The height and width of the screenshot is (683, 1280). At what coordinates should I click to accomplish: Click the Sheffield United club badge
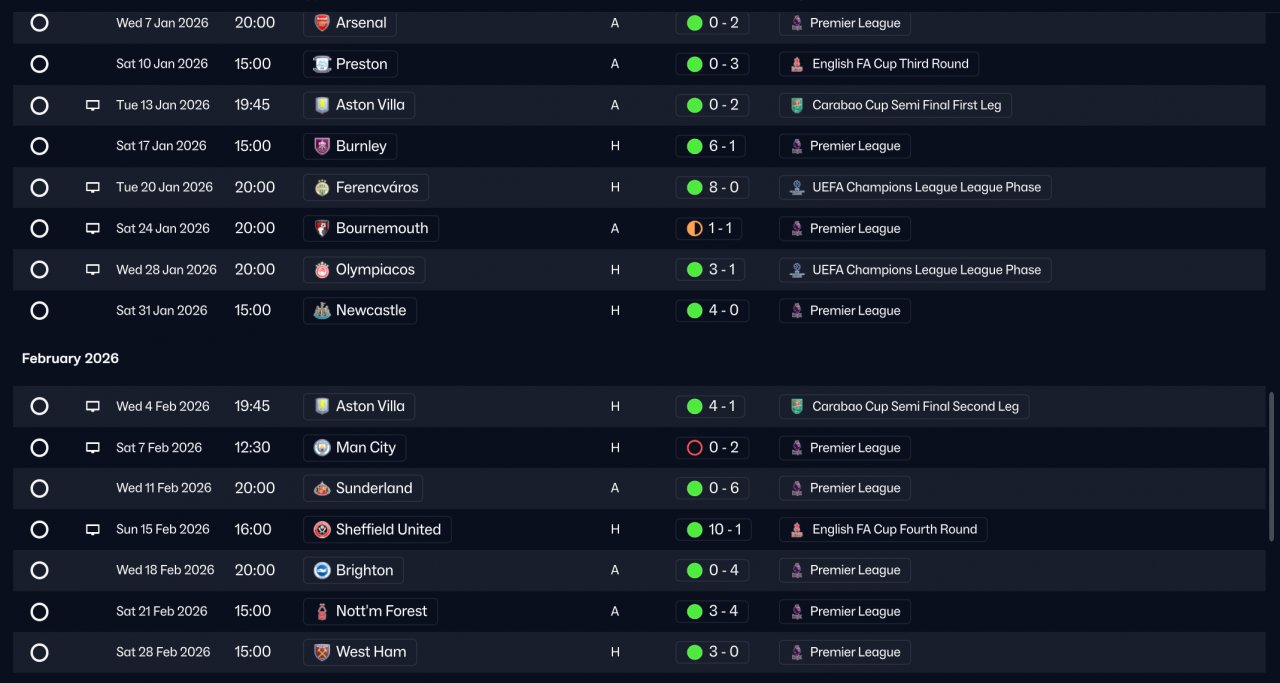pyautogui.click(x=322, y=529)
